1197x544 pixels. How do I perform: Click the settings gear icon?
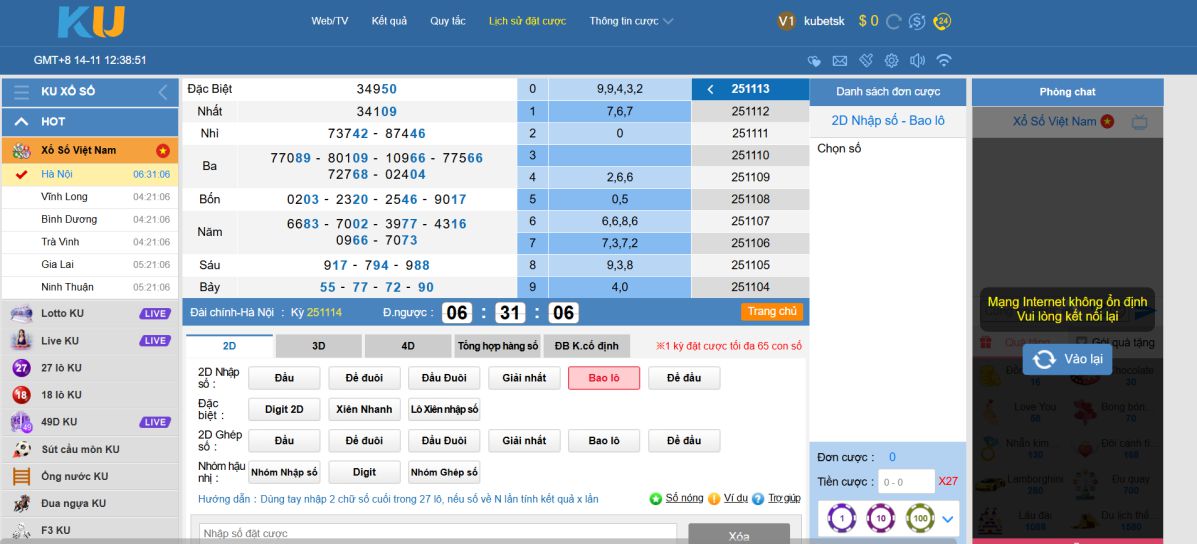[892, 61]
